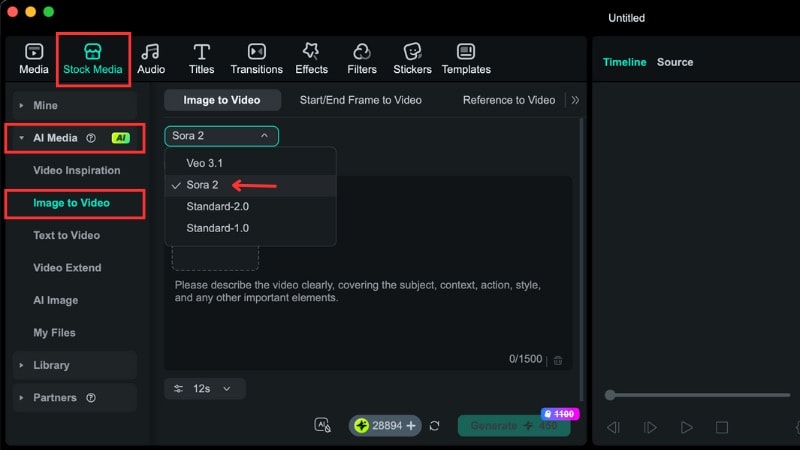This screenshot has height=450, width=800.
Task: Open the Transitions panel
Action: 256,58
